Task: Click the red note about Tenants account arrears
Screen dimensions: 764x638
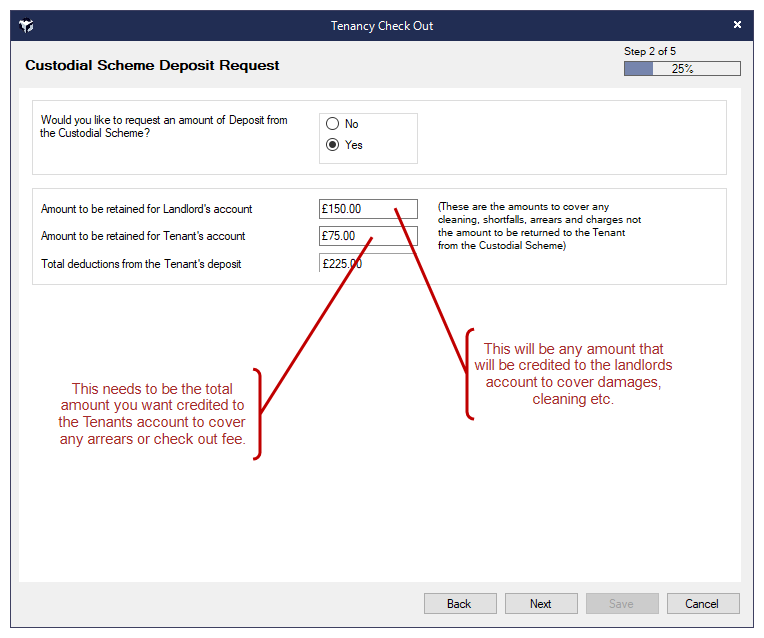Action: [x=152, y=414]
